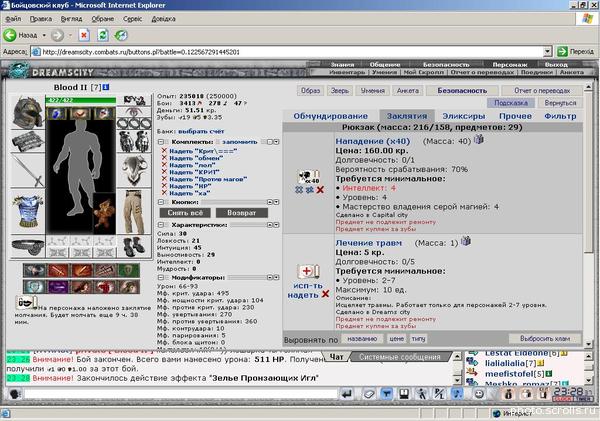Screen dimensions: 600x421
Task: Click the purple skill icon
Action: [x=58, y=287]
